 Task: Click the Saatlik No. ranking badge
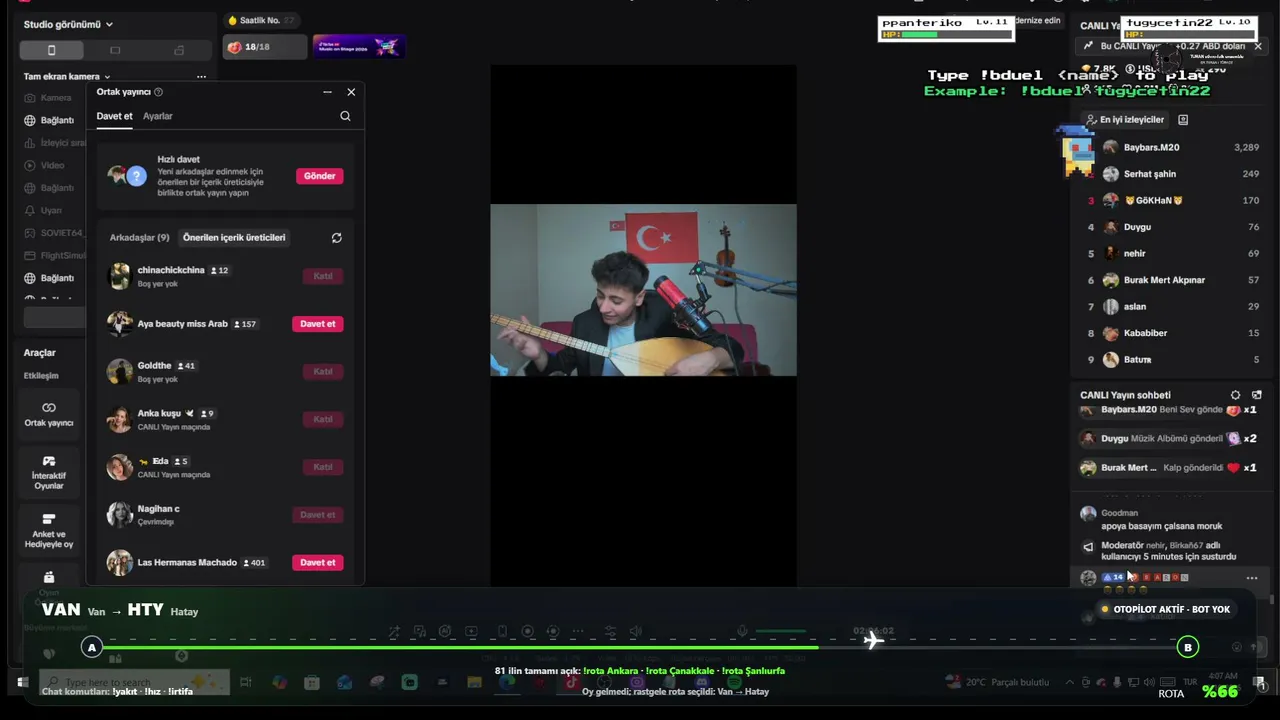(261, 20)
